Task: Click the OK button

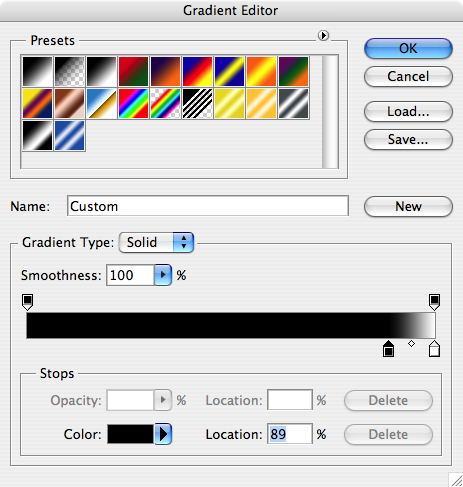Action: click(x=408, y=49)
